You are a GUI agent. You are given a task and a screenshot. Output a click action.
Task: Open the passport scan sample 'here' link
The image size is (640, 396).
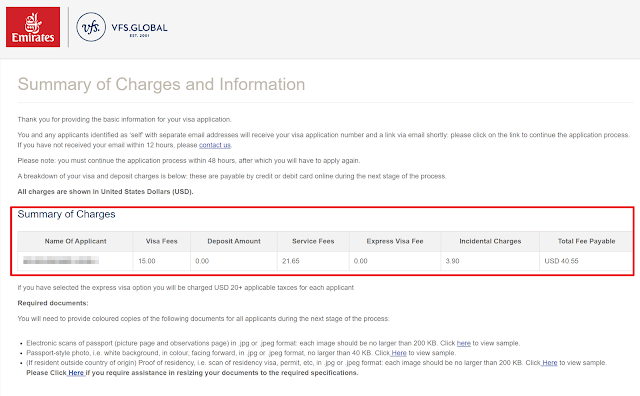(463, 343)
